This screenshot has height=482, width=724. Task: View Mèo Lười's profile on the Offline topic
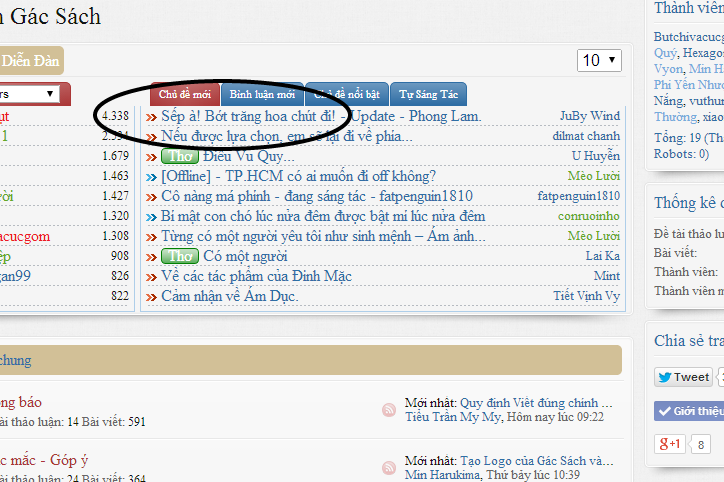click(594, 176)
